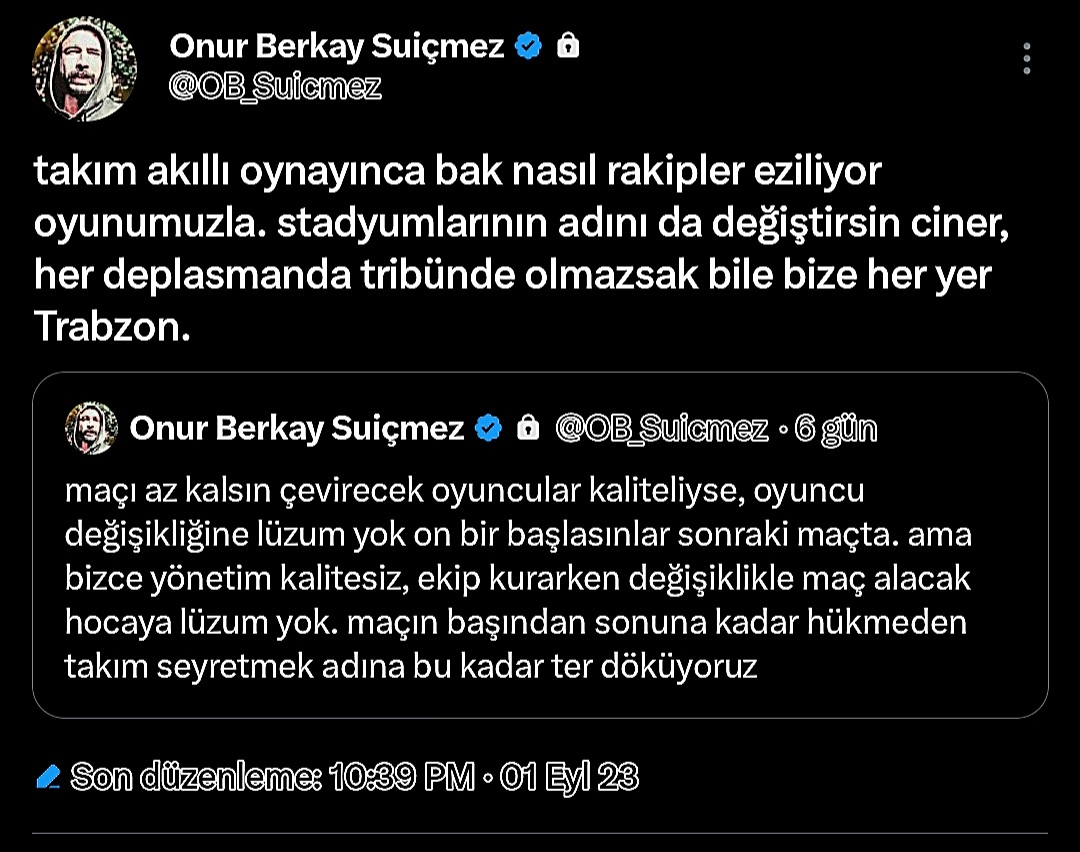Click the author name inside the quoted tweet
This screenshot has width=1080, height=852.
click(x=297, y=429)
